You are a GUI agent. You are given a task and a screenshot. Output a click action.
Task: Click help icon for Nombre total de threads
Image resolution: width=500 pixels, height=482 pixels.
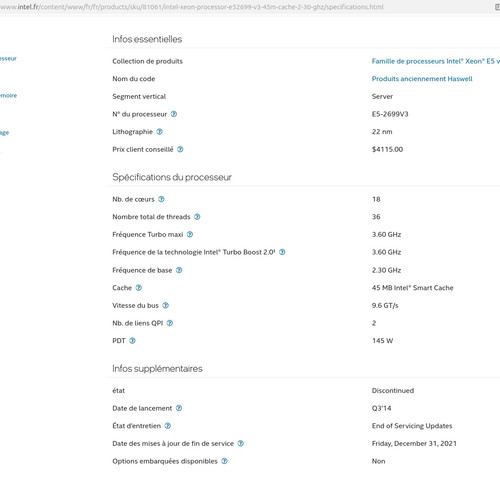click(197, 217)
